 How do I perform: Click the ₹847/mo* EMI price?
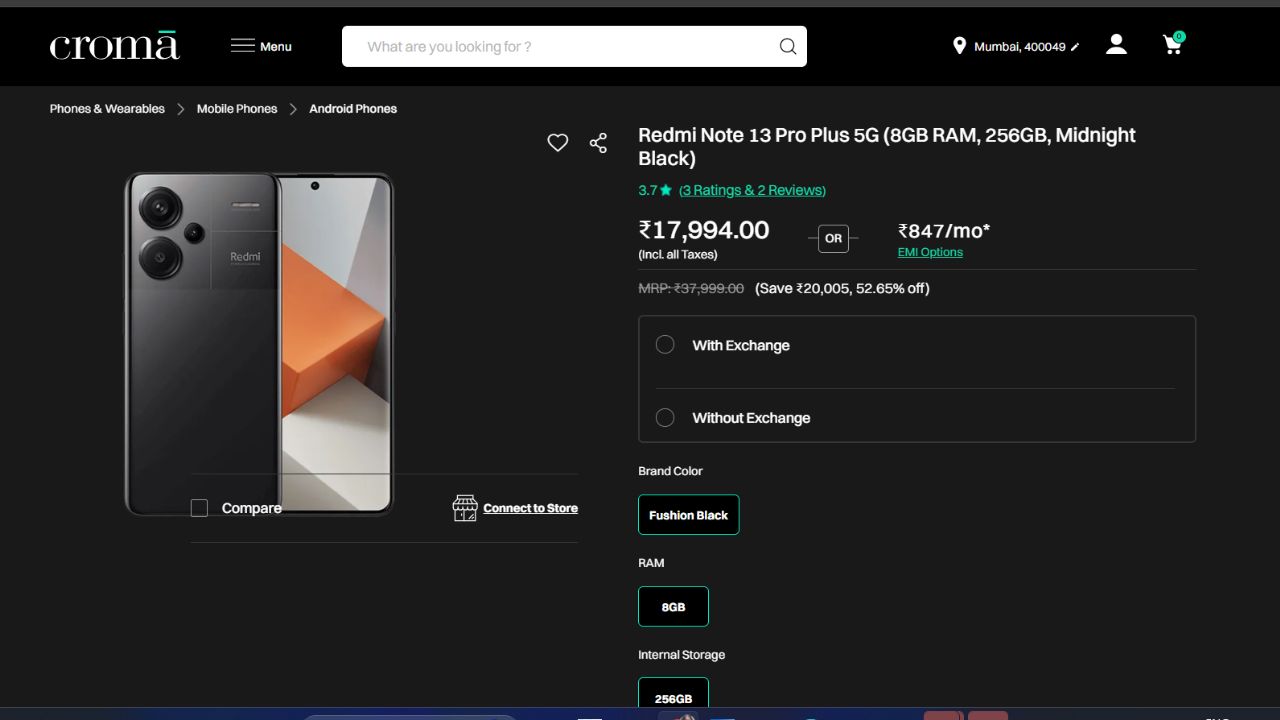[944, 231]
